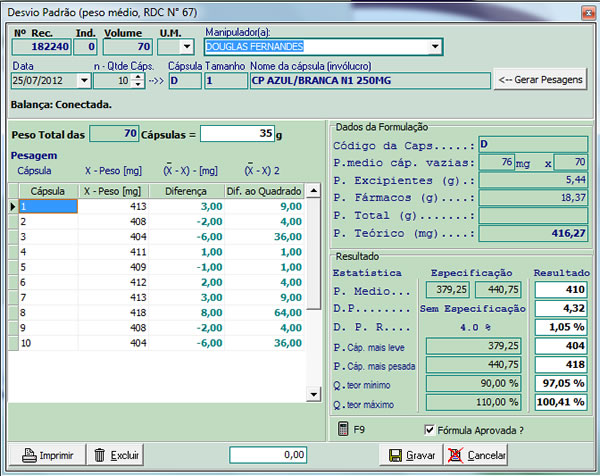Click the D.P. result 4,32
Viewport: 600px width, 476px height.
click(561, 308)
